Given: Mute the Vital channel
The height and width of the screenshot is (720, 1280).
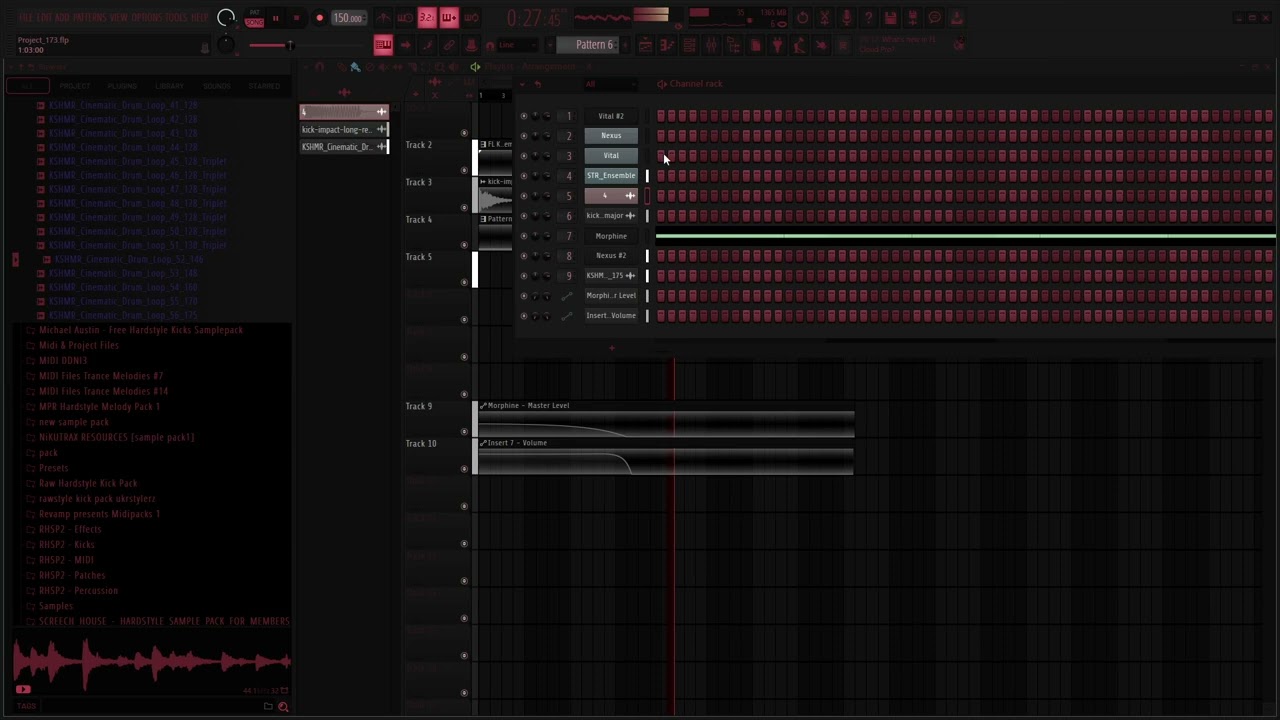Looking at the screenshot, I should [x=524, y=156].
